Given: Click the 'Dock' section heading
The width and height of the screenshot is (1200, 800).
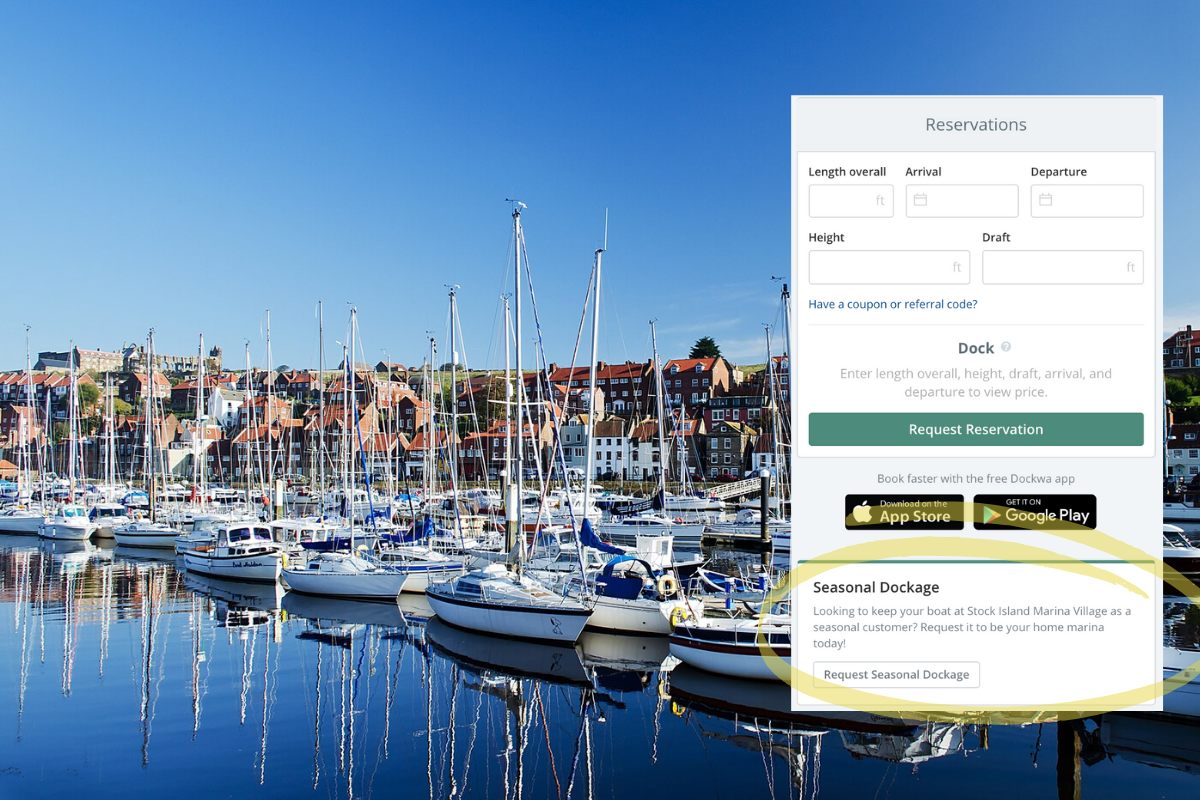Looking at the screenshot, I should [976, 348].
